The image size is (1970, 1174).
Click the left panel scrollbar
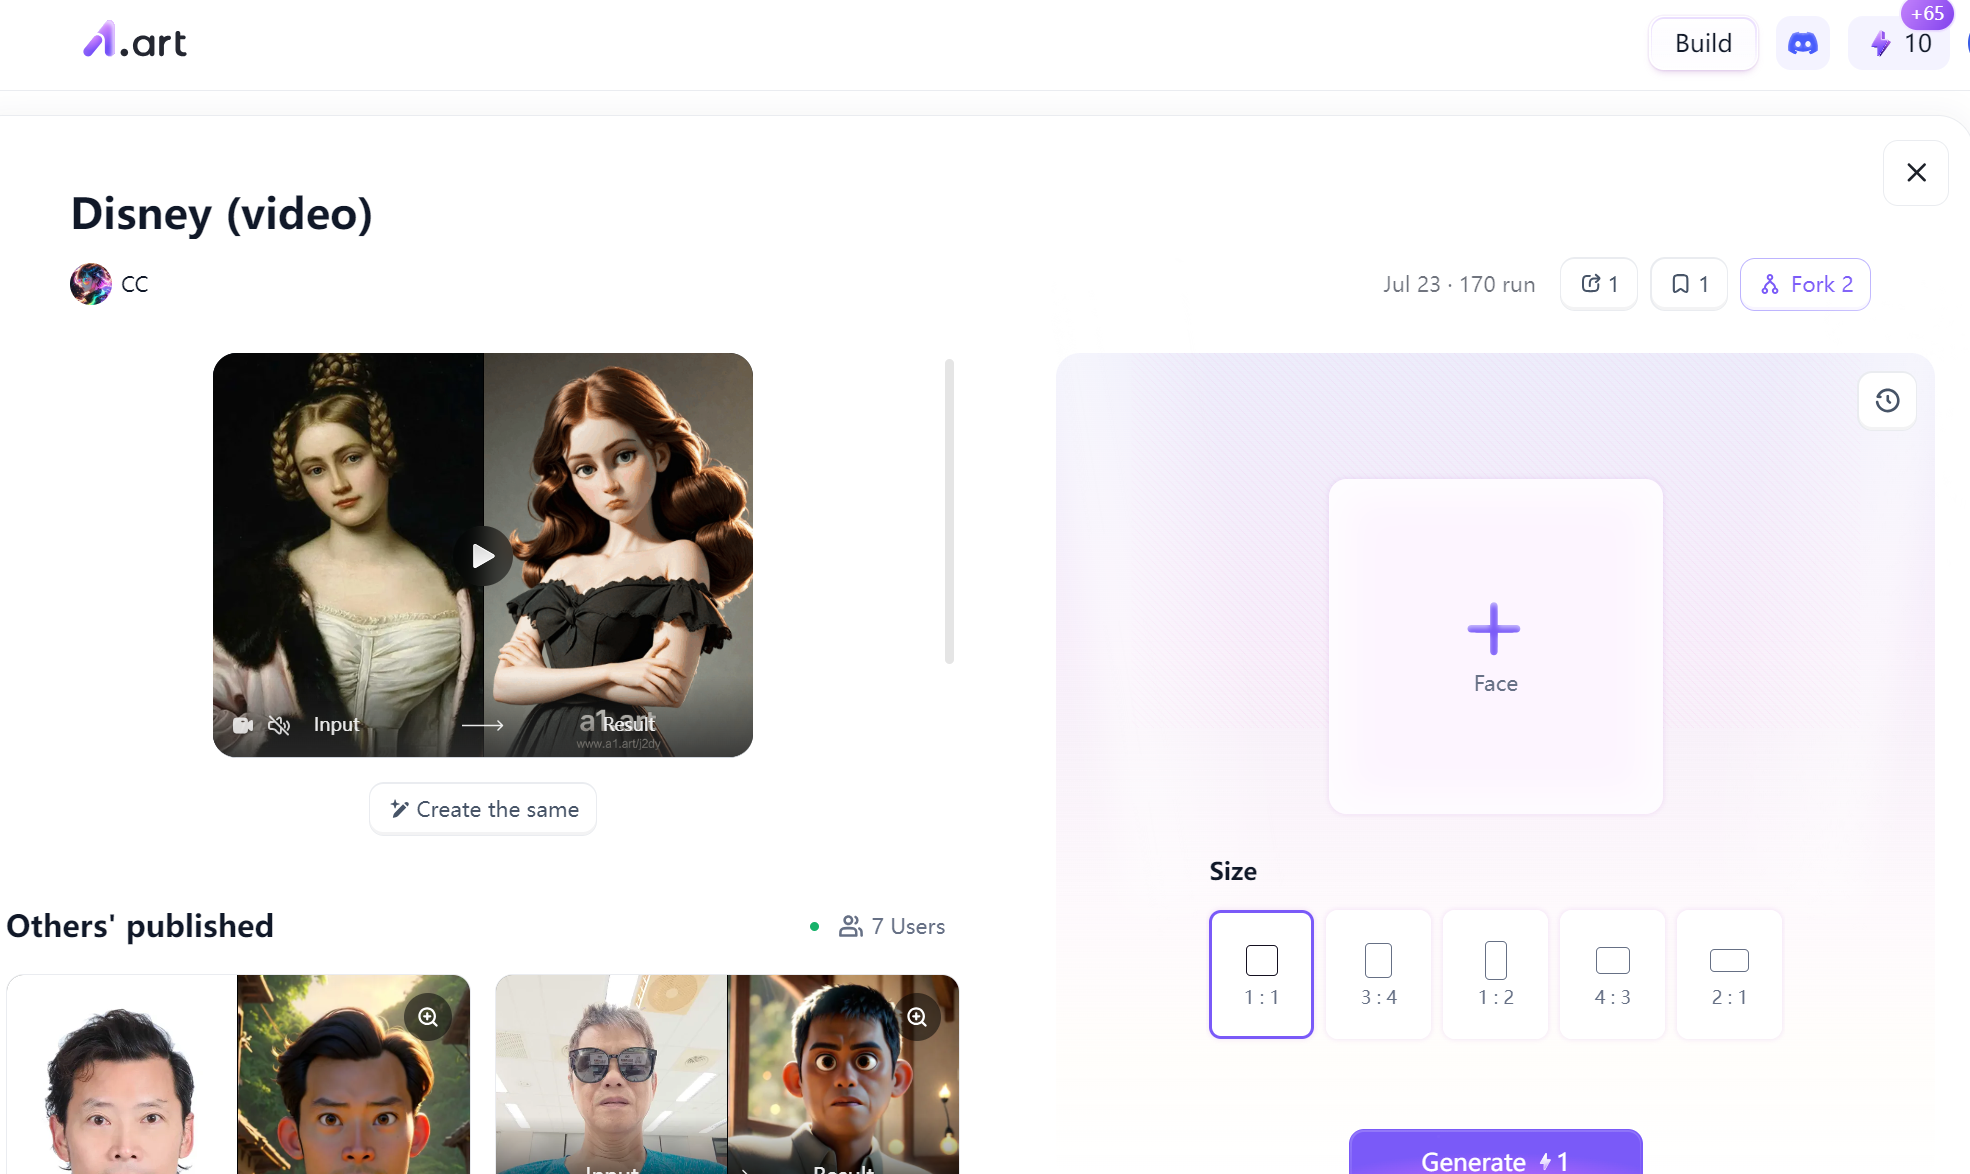tap(949, 511)
